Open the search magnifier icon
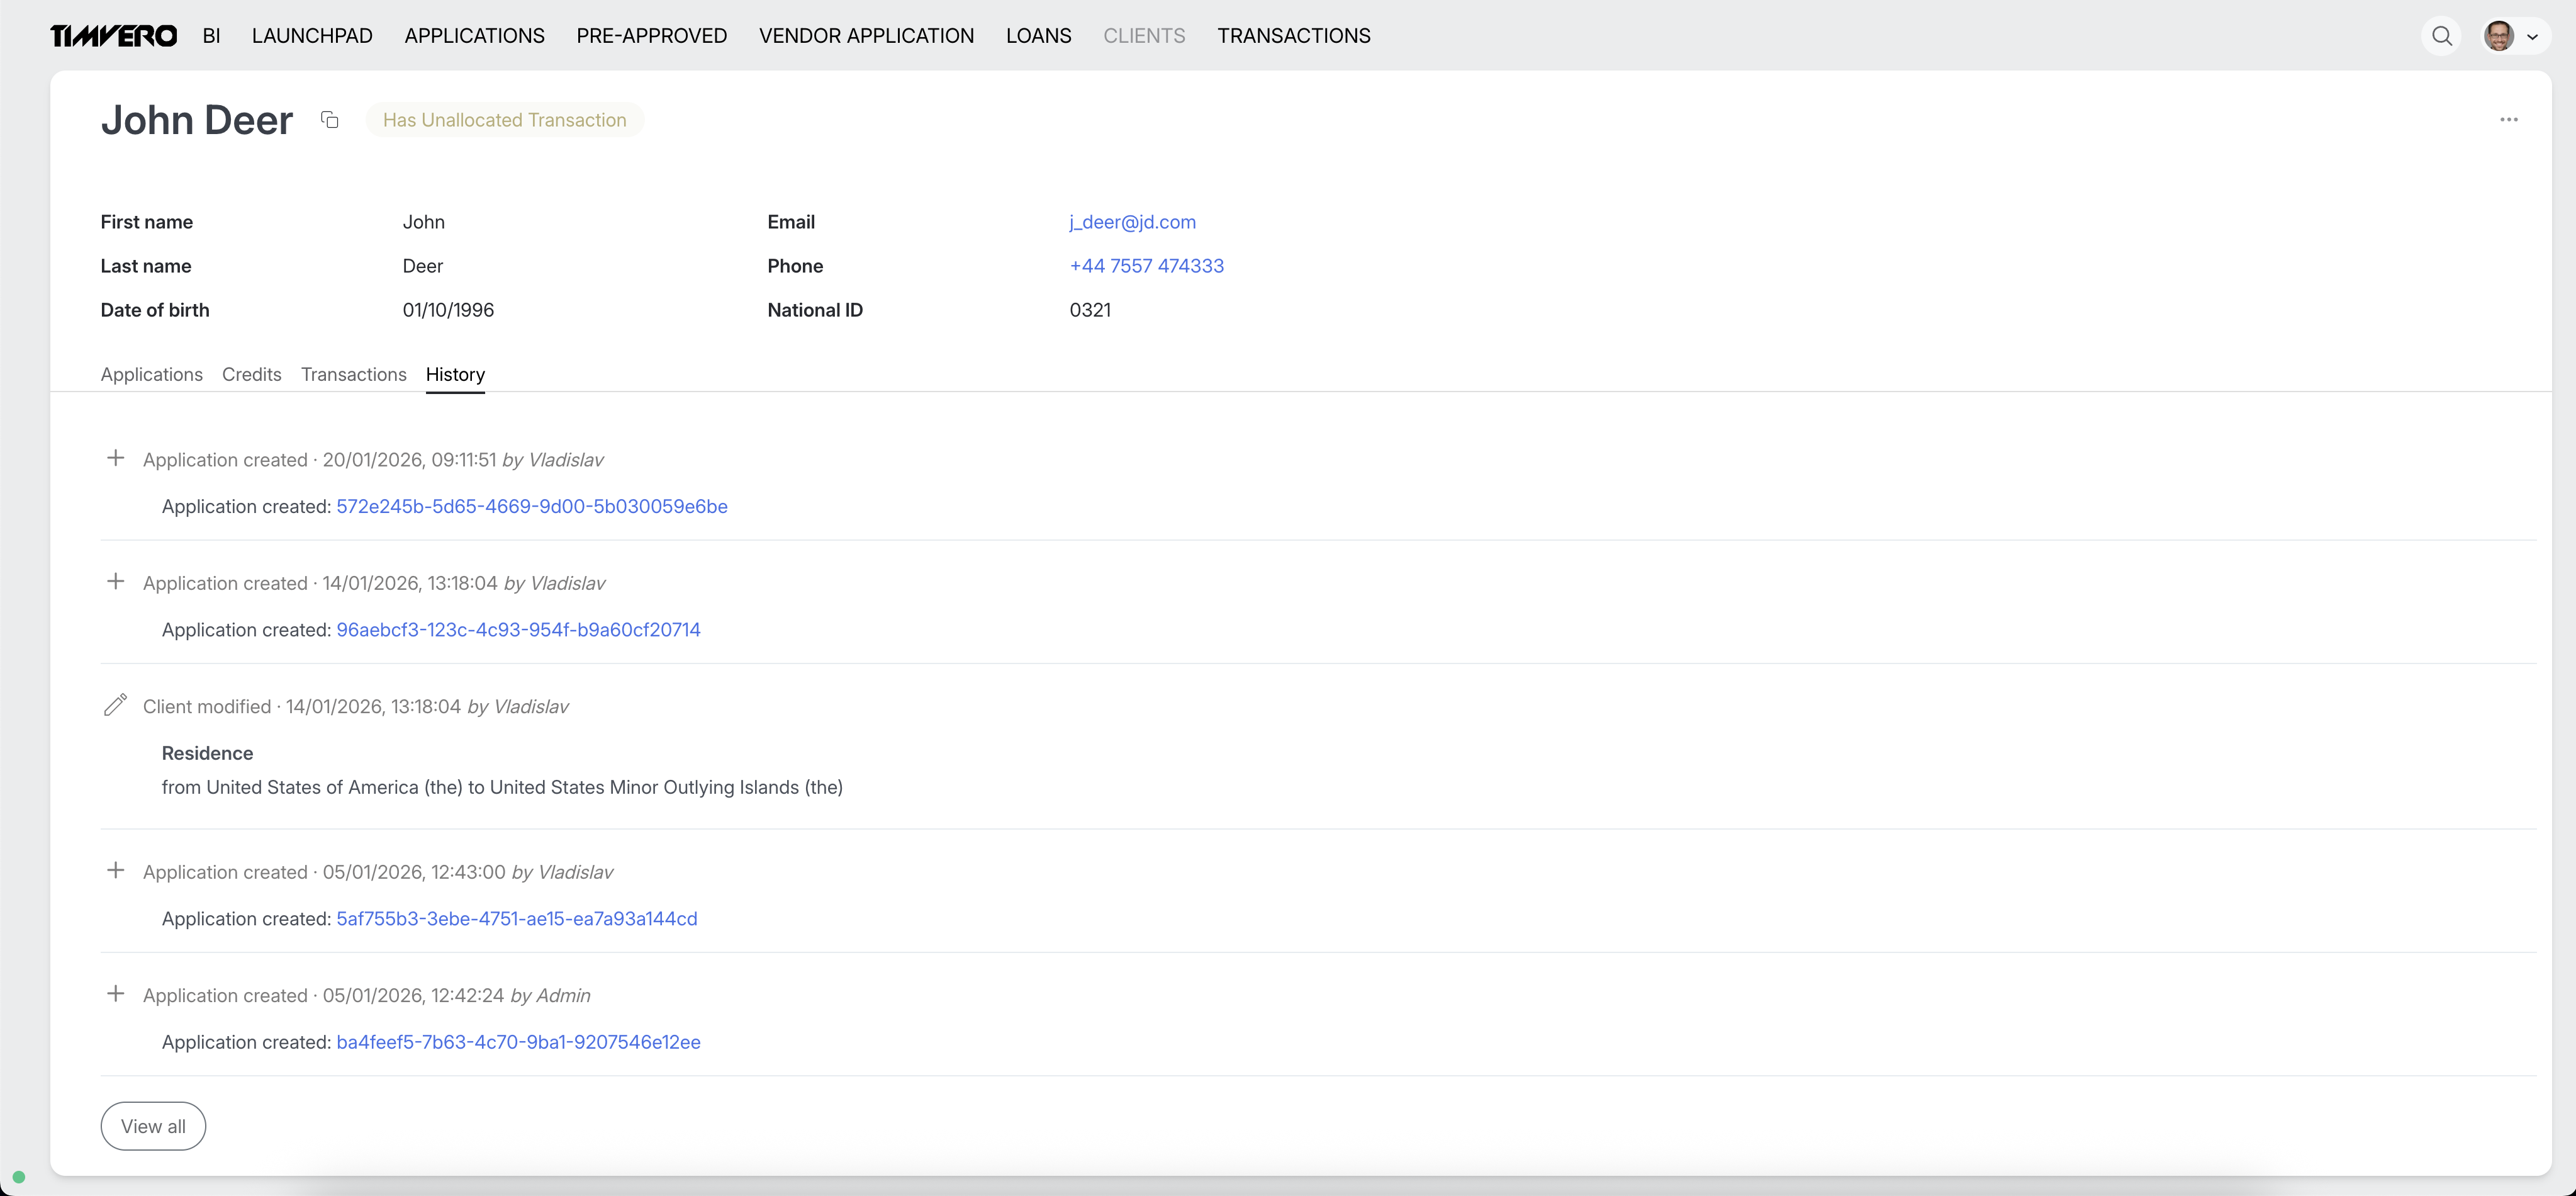Image resolution: width=2576 pixels, height=1196 pixels. click(2441, 36)
